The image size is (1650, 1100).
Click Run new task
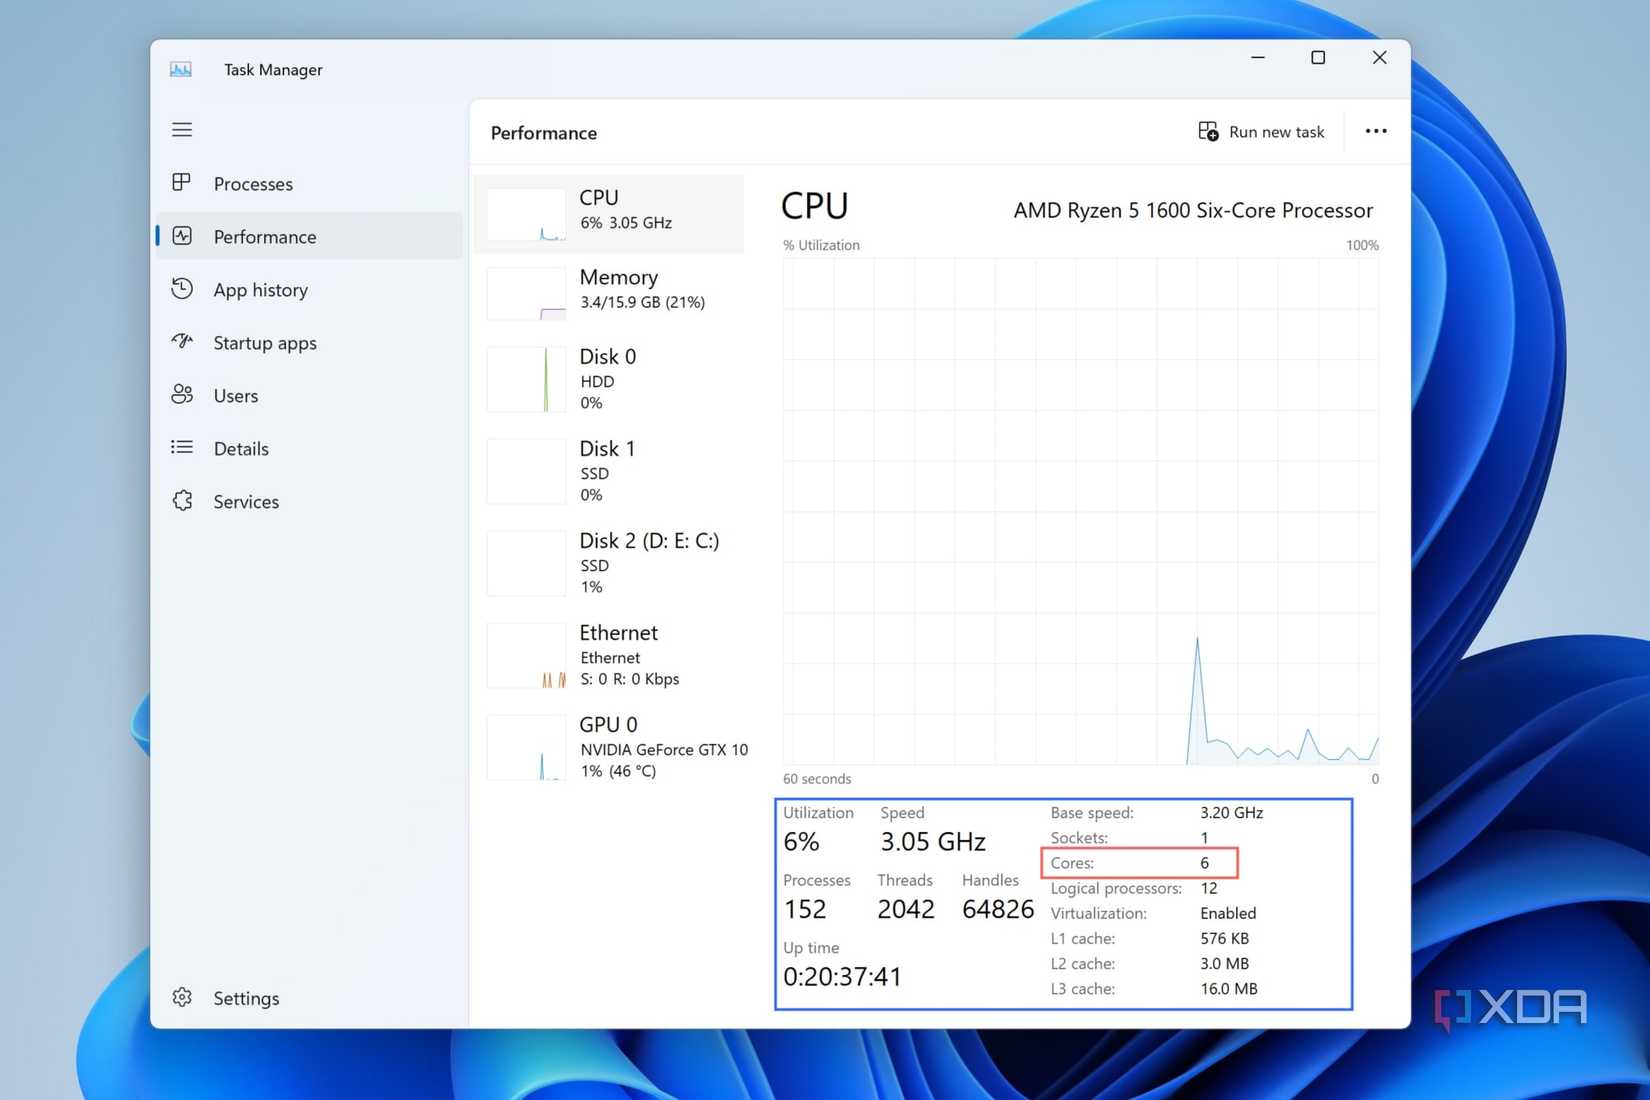pyautogui.click(x=1277, y=131)
